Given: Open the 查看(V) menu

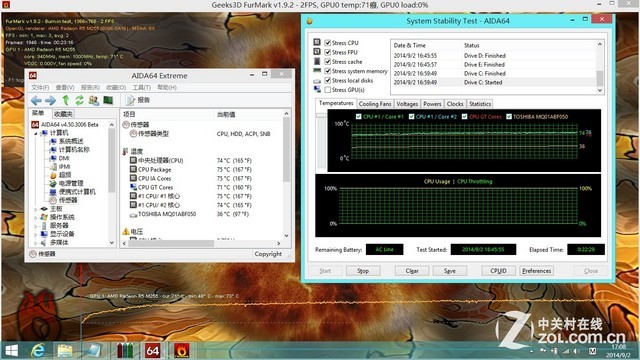Looking at the screenshot, I should (x=65, y=88).
